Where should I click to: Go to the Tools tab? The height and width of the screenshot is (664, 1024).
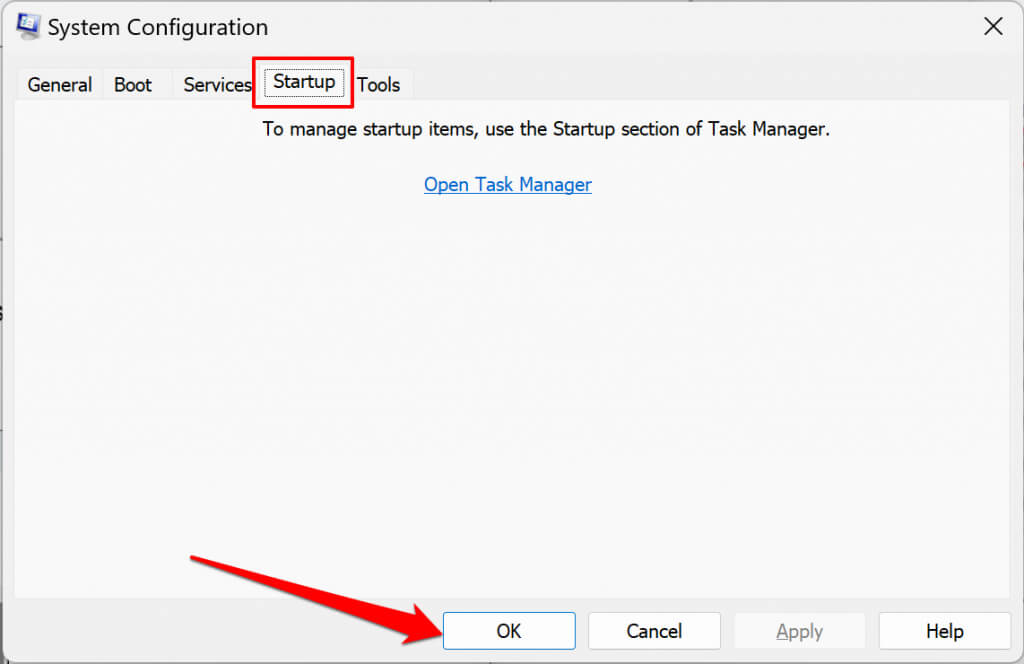379,85
